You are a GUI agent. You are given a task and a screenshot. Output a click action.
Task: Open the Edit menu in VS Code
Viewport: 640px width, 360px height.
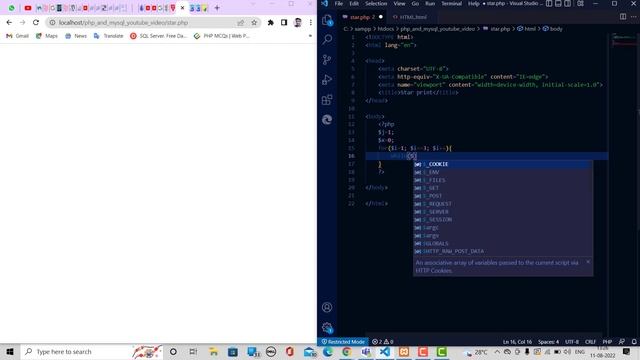(x=354, y=4)
